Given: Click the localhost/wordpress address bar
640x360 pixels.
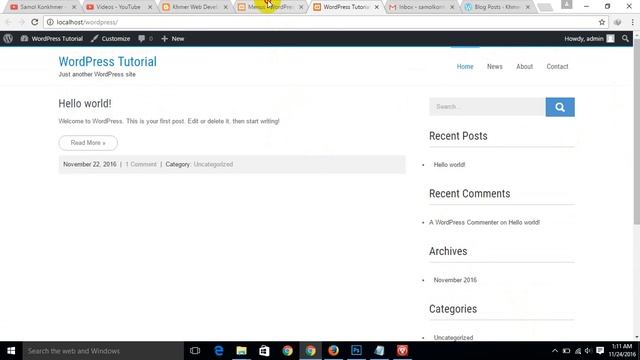Looking at the screenshot, I should pos(326,22).
